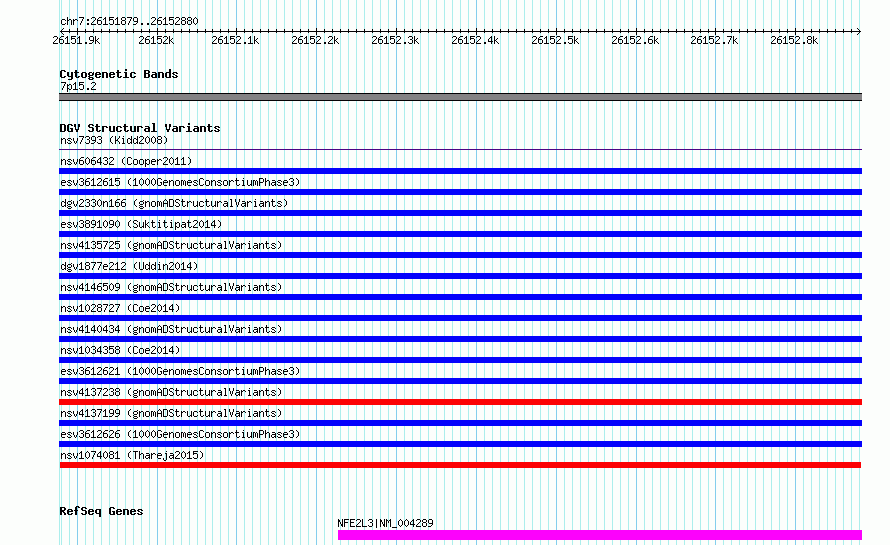Select nsv1034358 (Coe2014) label
The width and height of the screenshot is (890, 545).
click(x=120, y=350)
